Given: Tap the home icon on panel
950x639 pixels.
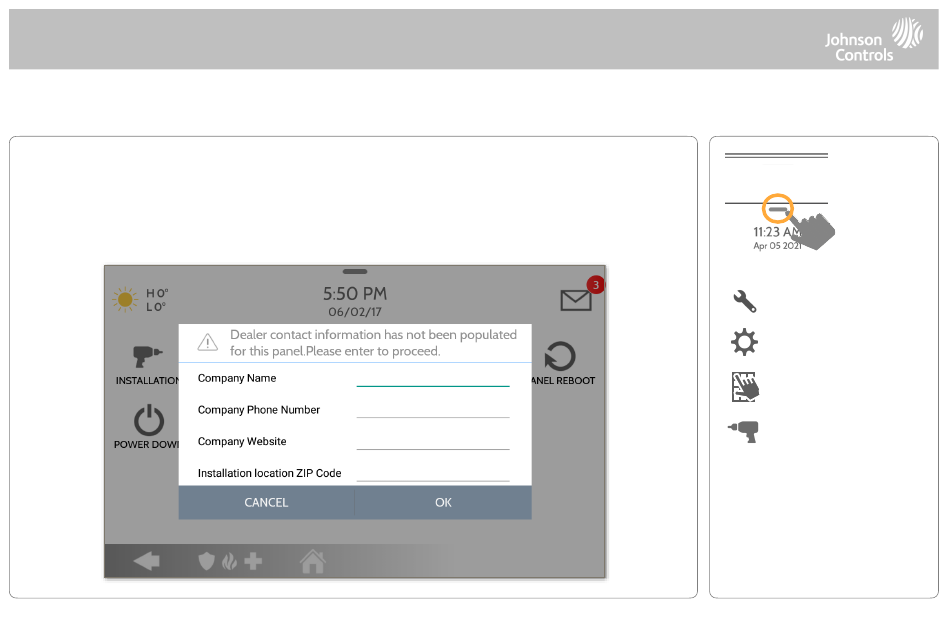Looking at the screenshot, I should pos(313,561).
